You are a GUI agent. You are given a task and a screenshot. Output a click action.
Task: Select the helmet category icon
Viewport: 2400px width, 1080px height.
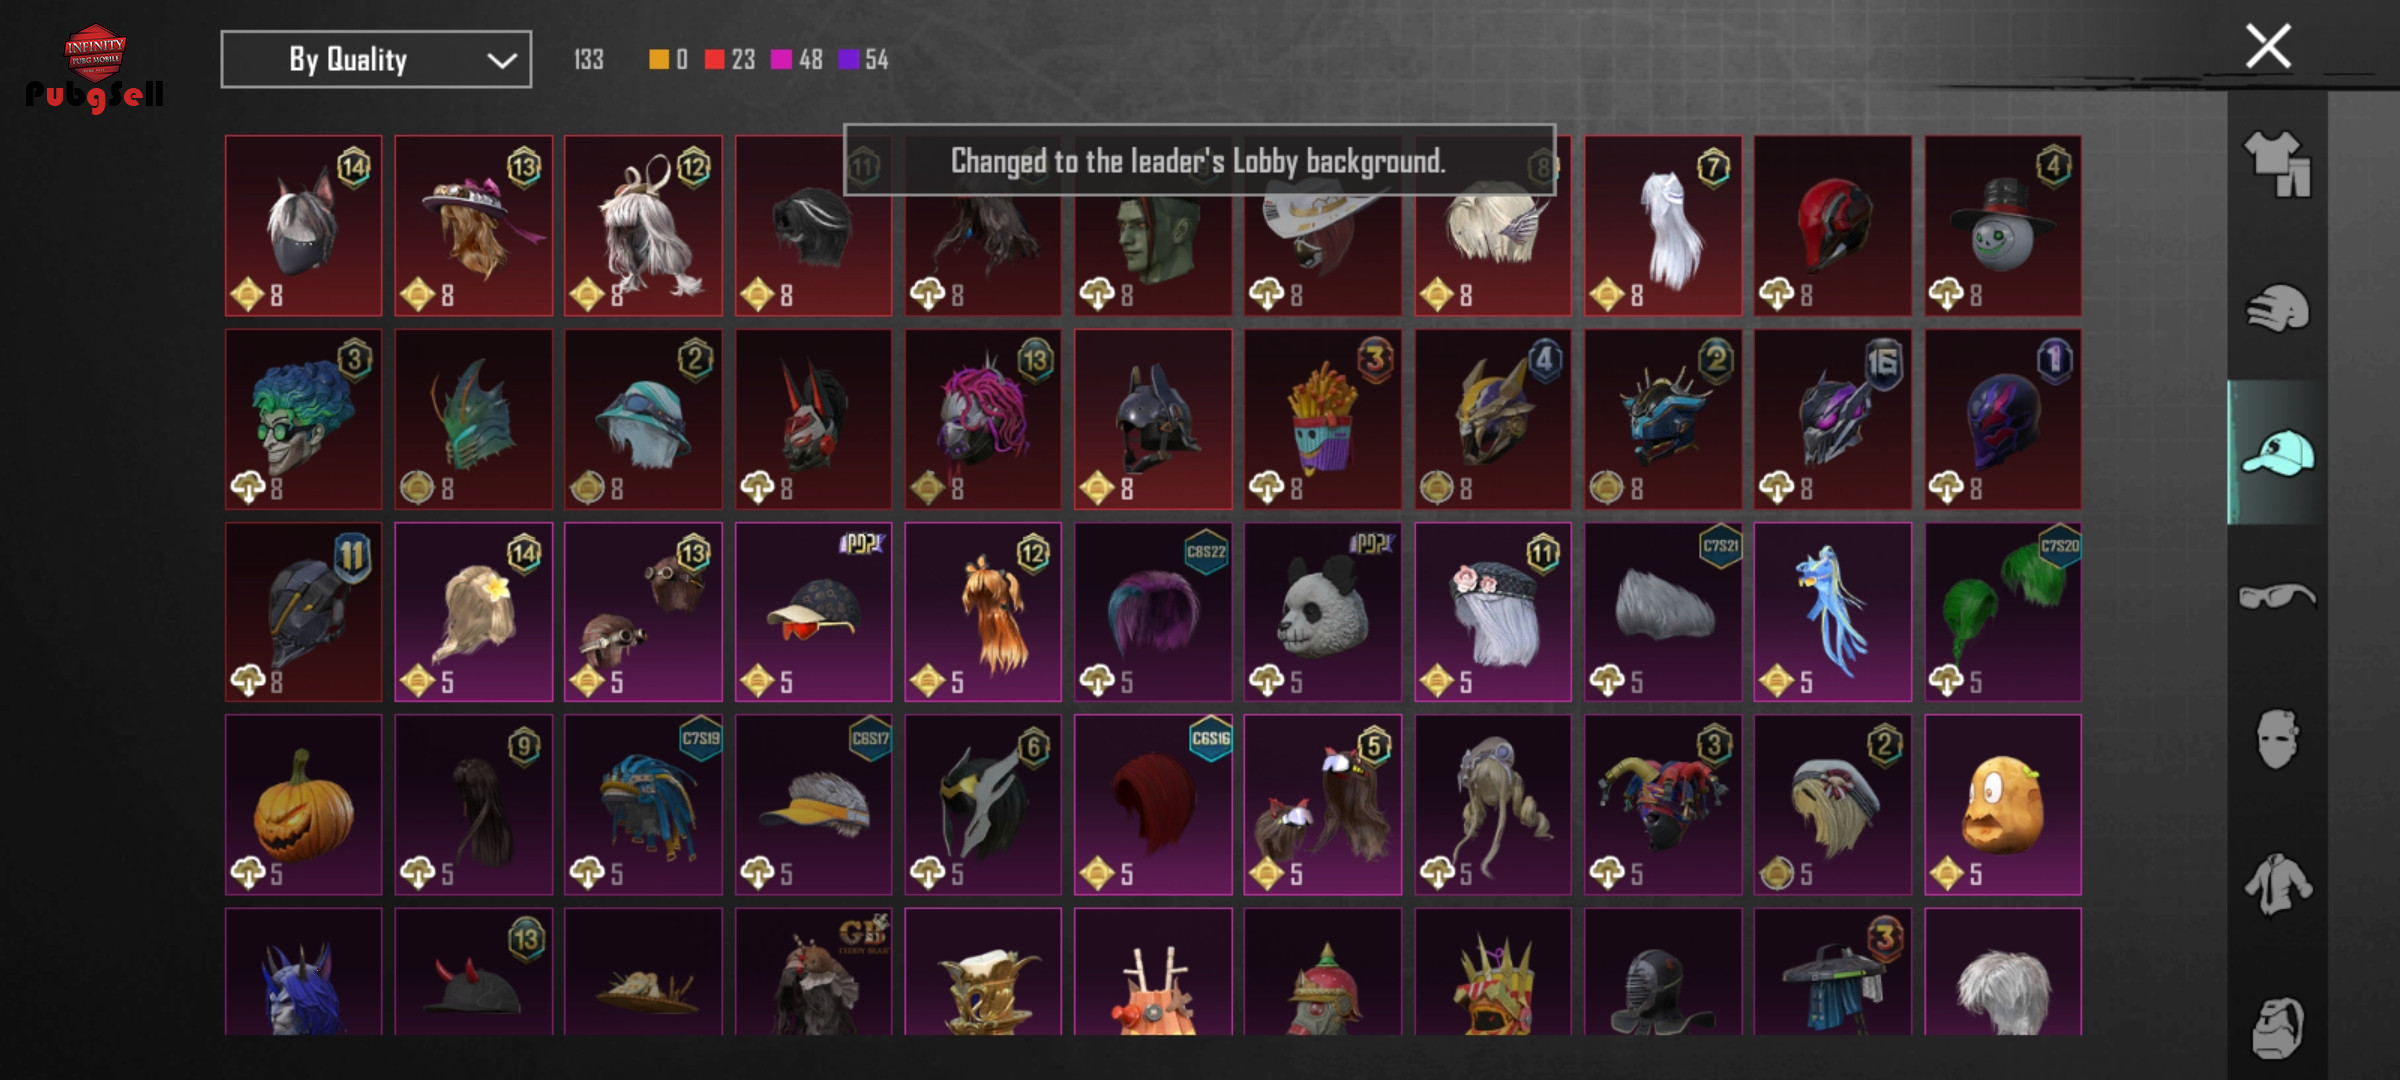click(2277, 308)
